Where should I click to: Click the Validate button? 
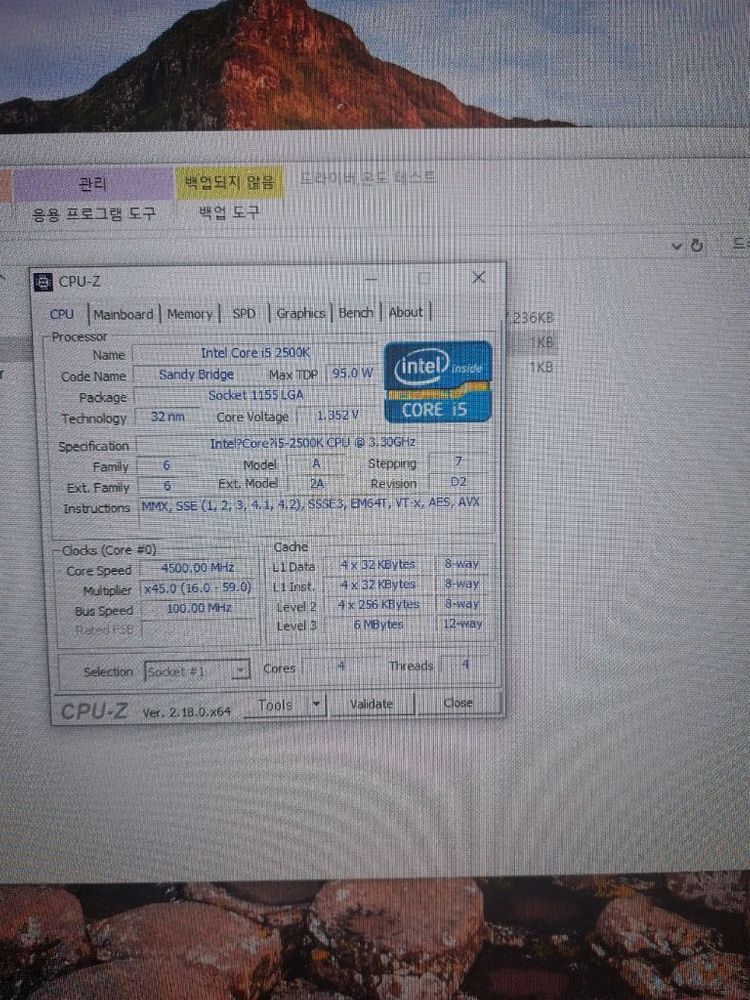[x=371, y=704]
